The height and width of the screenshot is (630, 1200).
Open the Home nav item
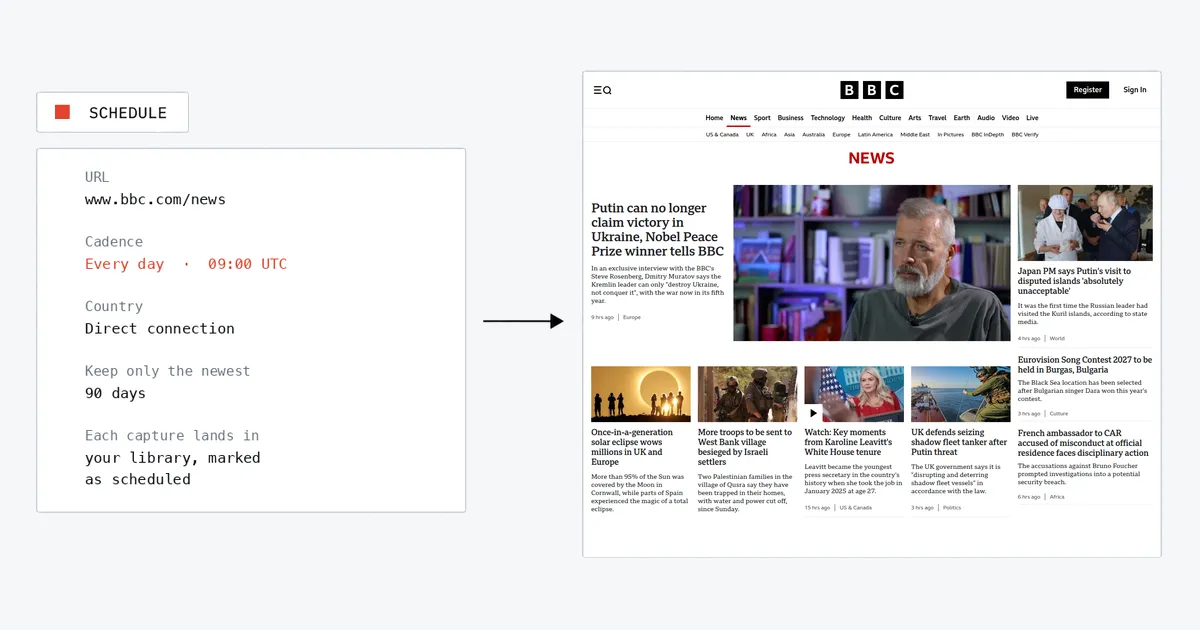coord(714,118)
